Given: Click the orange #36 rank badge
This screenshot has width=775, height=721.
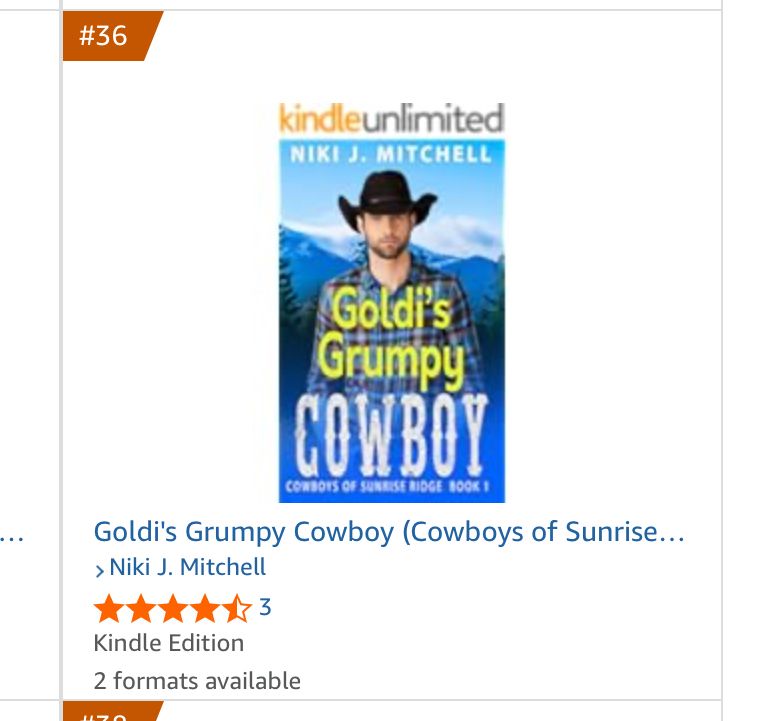Looking at the screenshot, I should 105,36.
